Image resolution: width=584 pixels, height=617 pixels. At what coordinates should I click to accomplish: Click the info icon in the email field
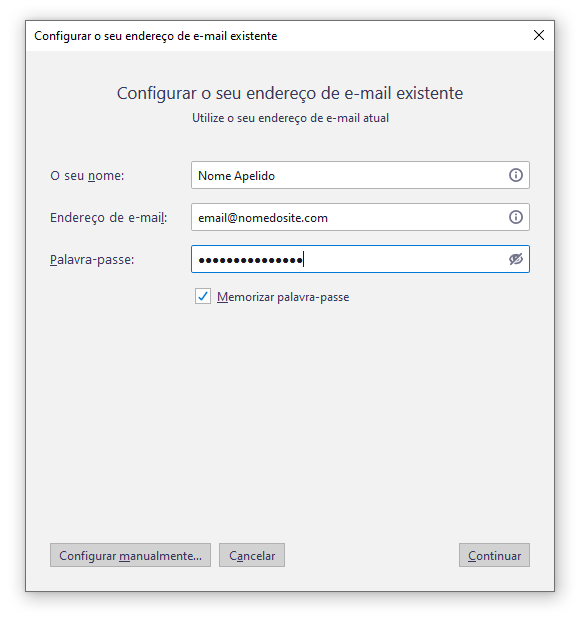click(x=516, y=217)
